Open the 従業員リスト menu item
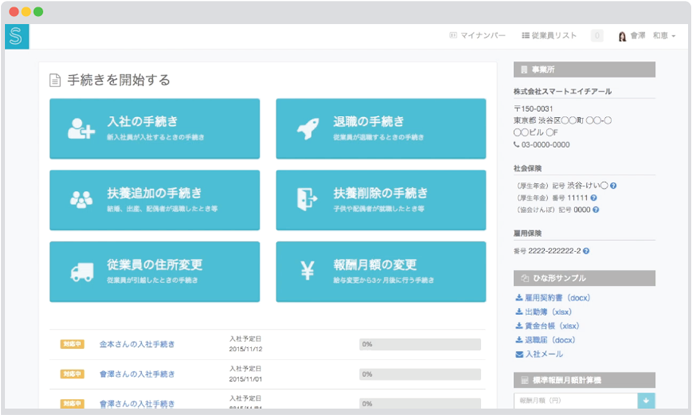 point(549,35)
